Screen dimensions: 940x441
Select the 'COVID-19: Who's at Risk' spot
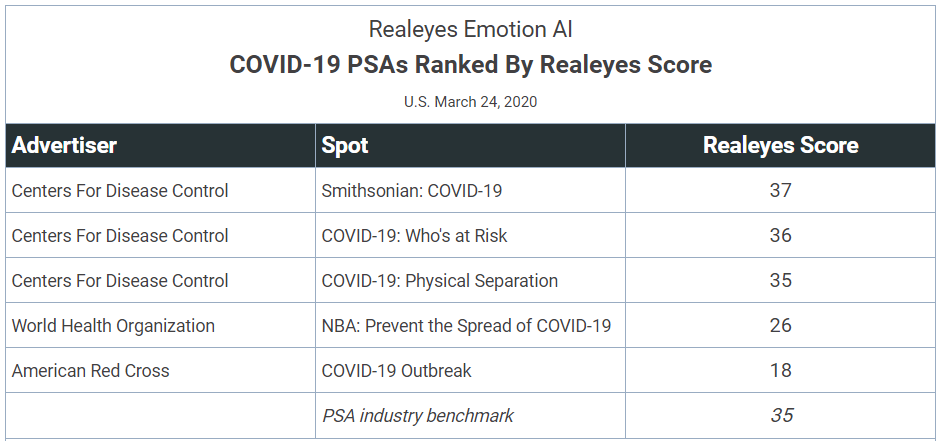coord(414,235)
